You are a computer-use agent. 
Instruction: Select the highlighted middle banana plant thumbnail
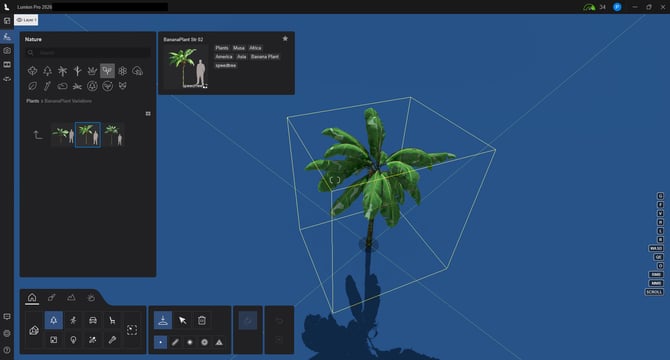(x=88, y=135)
